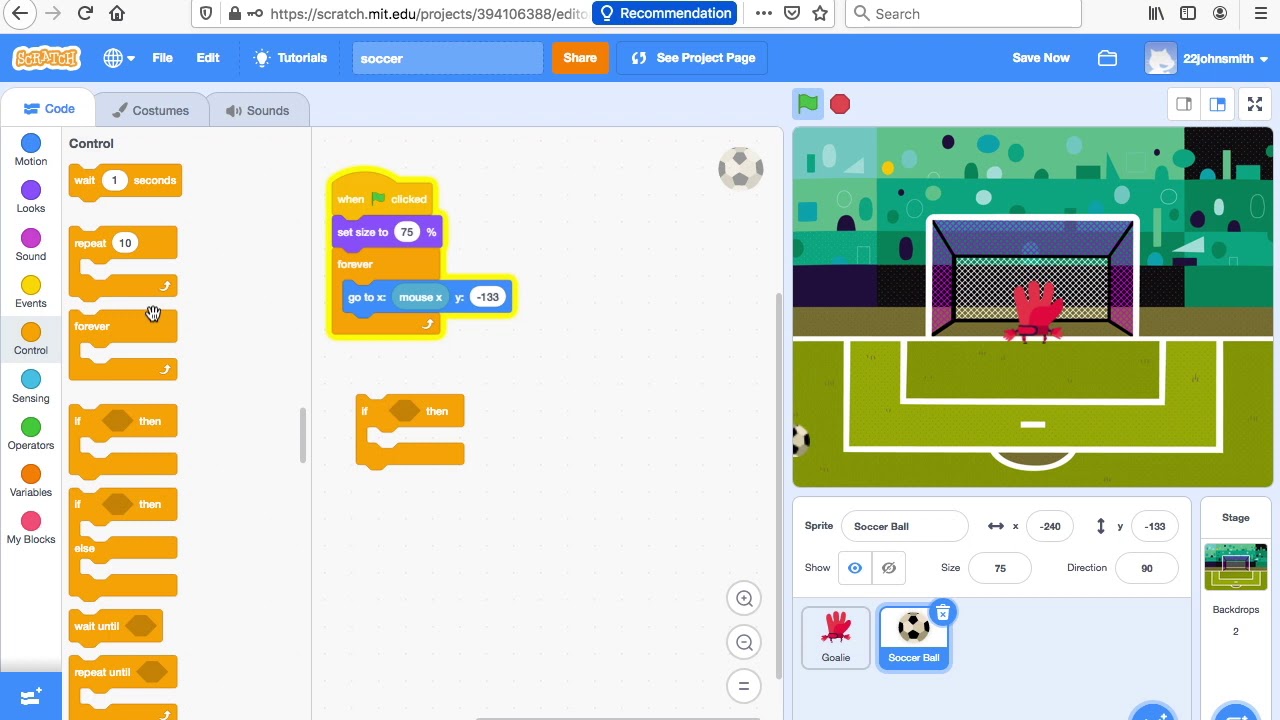
Task: Bookmark this page with star icon
Action: 820,14
